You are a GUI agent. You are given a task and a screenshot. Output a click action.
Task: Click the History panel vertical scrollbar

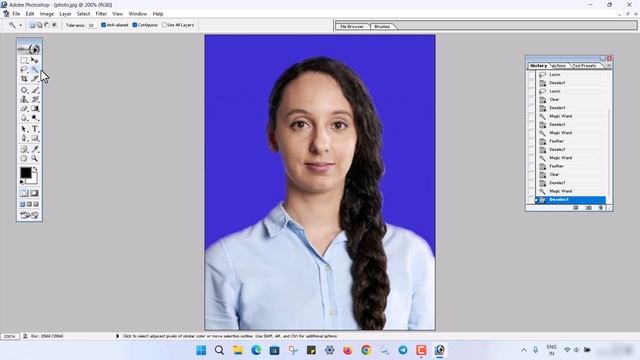click(608, 137)
